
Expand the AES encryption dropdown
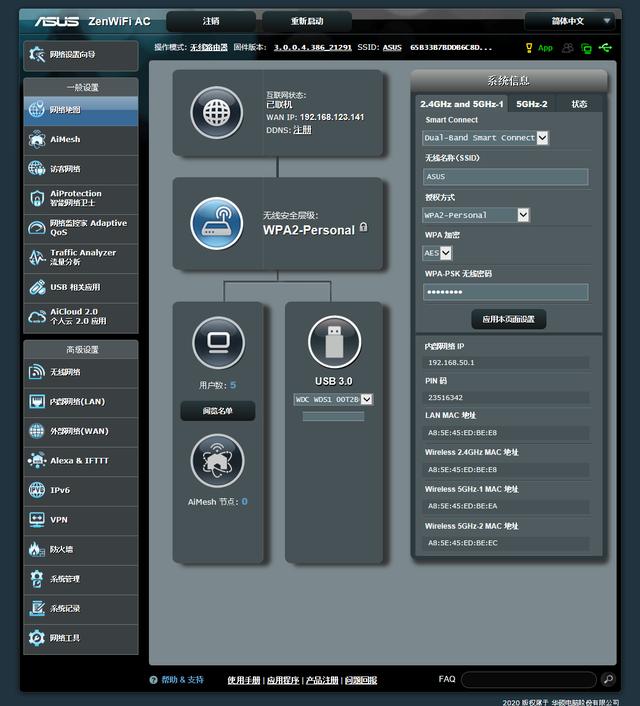coord(438,253)
